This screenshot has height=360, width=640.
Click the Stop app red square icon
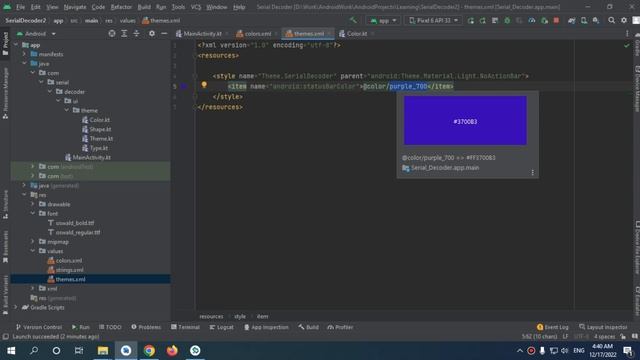click(x=556, y=20)
